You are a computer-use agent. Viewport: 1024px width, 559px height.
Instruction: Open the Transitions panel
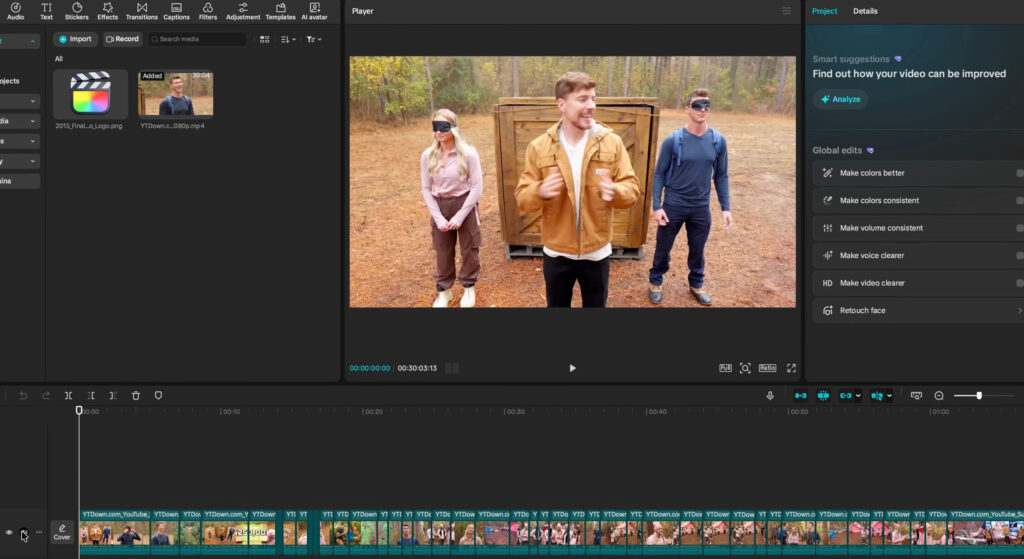(x=142, y=11)
